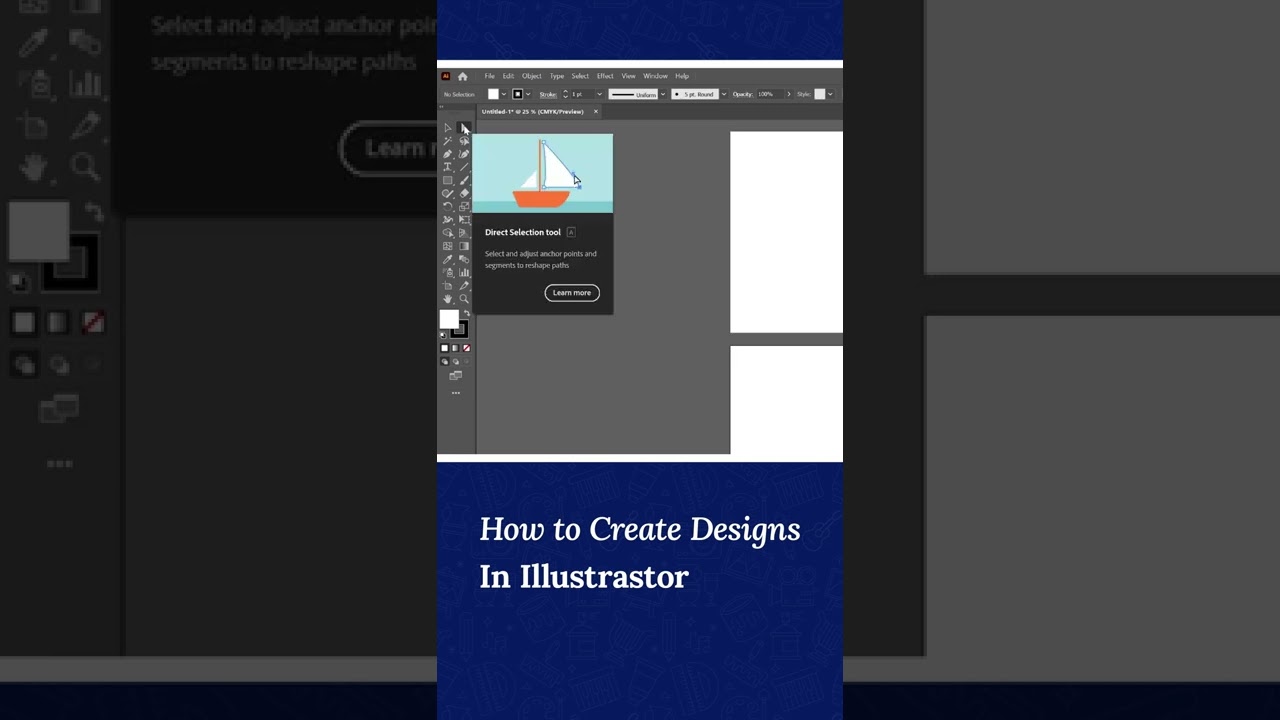Select the Selection tool arrow
Viewport: 1280px width, 720px height.
[x=448, y=128]
